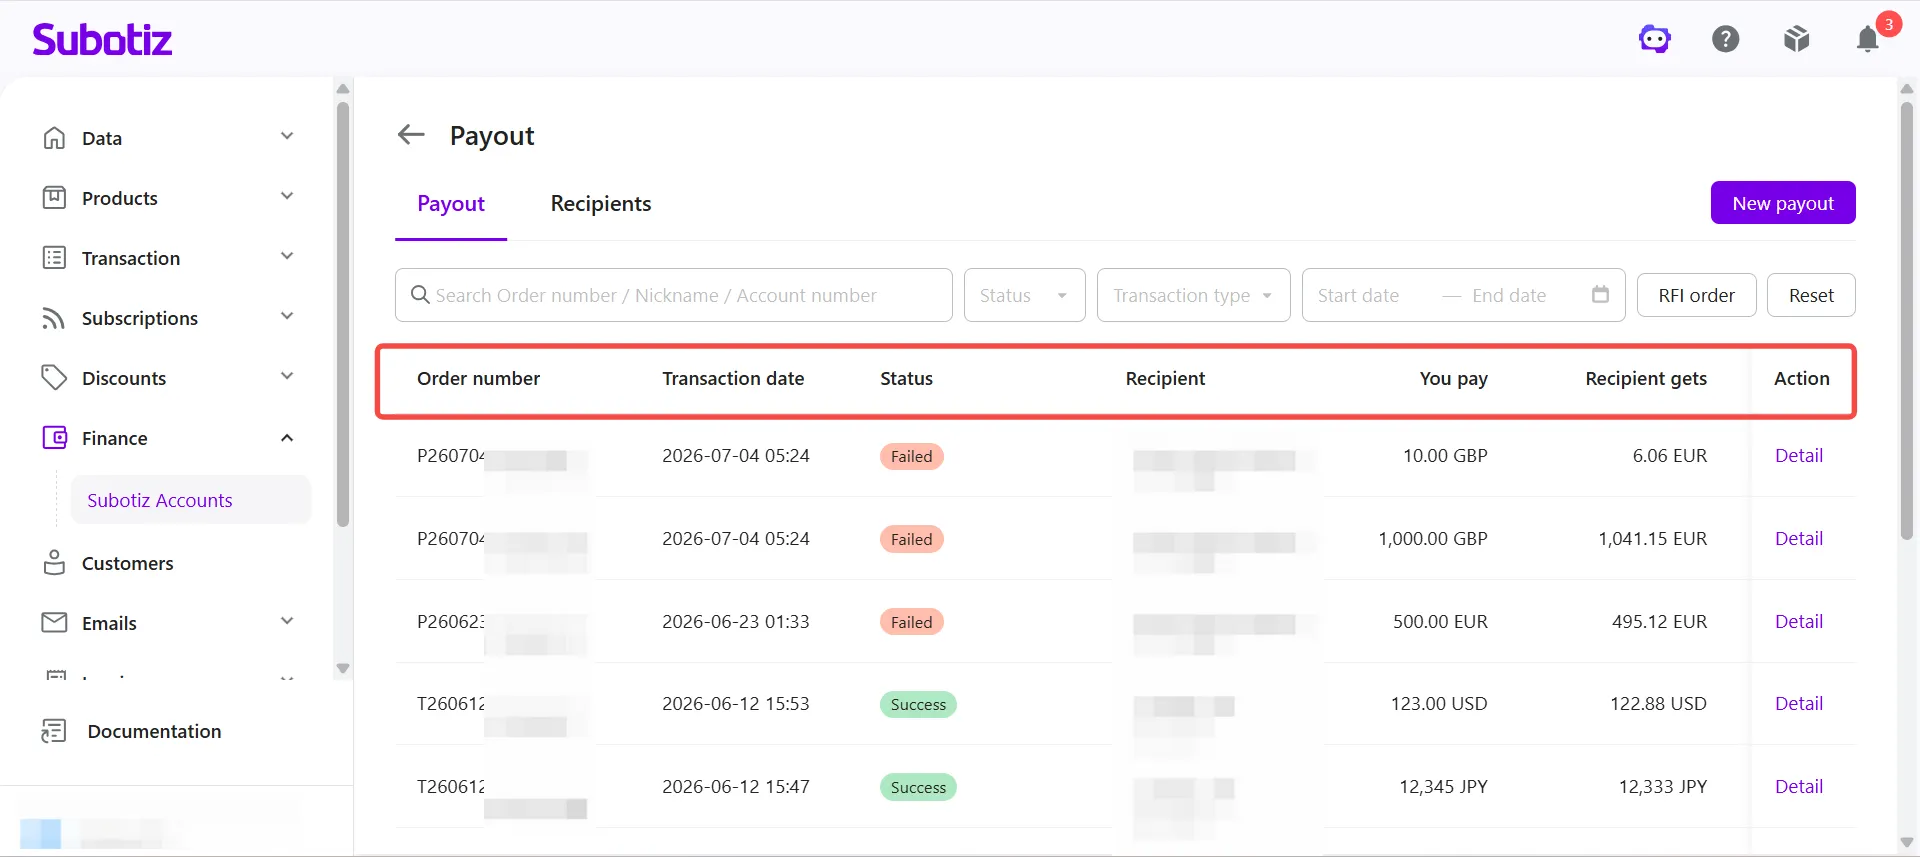Click the Recipient gets column header
Viewport: 1920px width, 857px height.
click(1646, 379)
